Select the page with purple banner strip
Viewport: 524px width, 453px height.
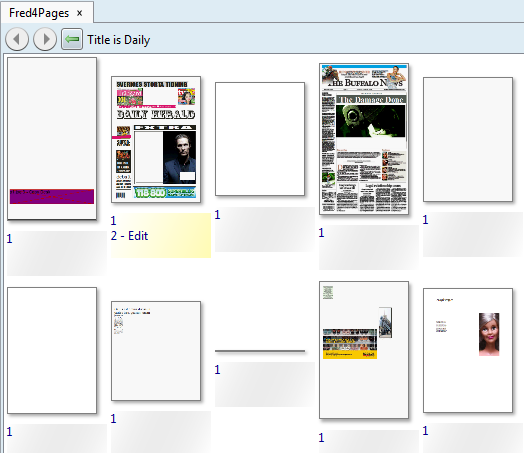(52, 138)
